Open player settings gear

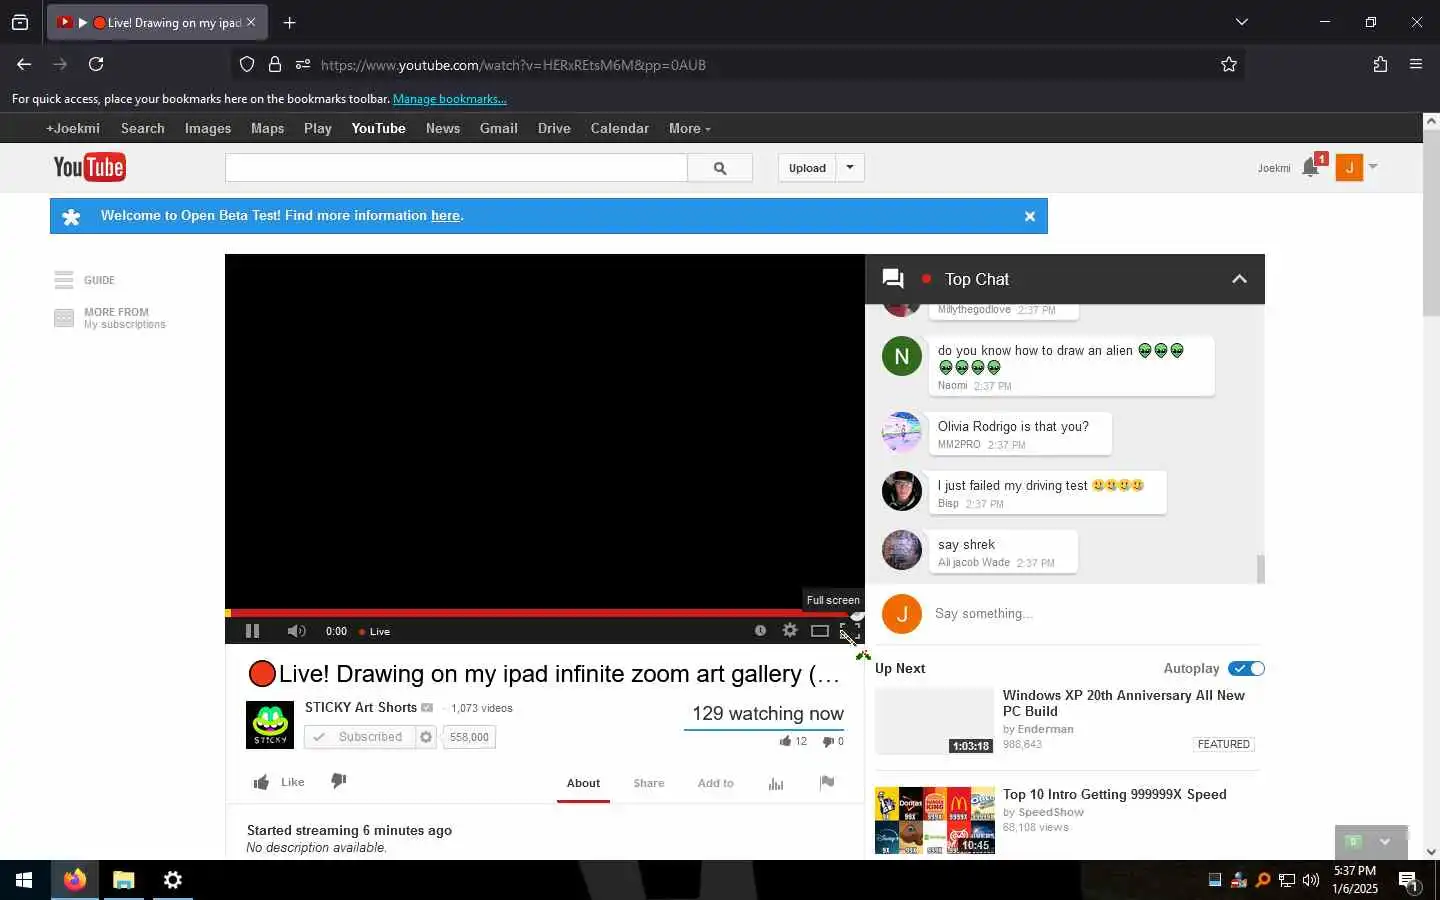tap(790, 630)
